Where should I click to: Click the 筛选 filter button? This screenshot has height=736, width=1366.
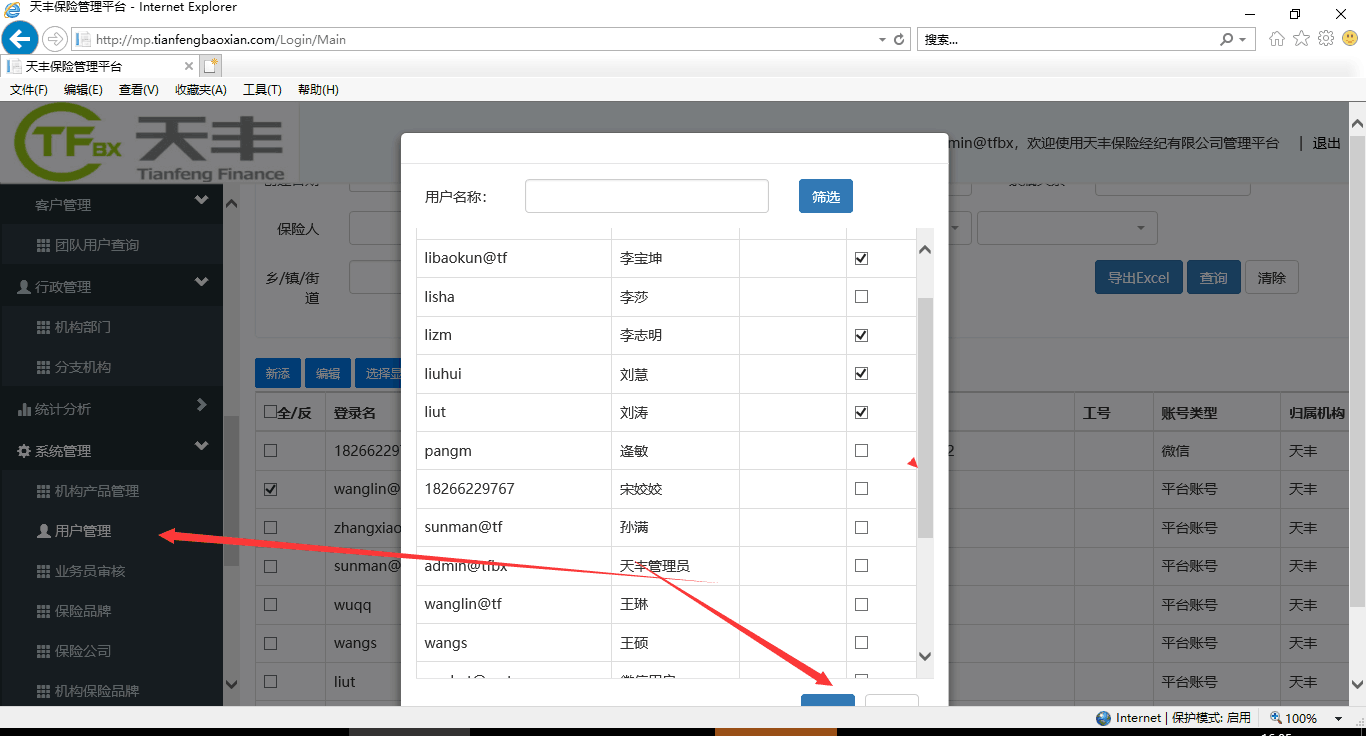[x=825, y=197]
